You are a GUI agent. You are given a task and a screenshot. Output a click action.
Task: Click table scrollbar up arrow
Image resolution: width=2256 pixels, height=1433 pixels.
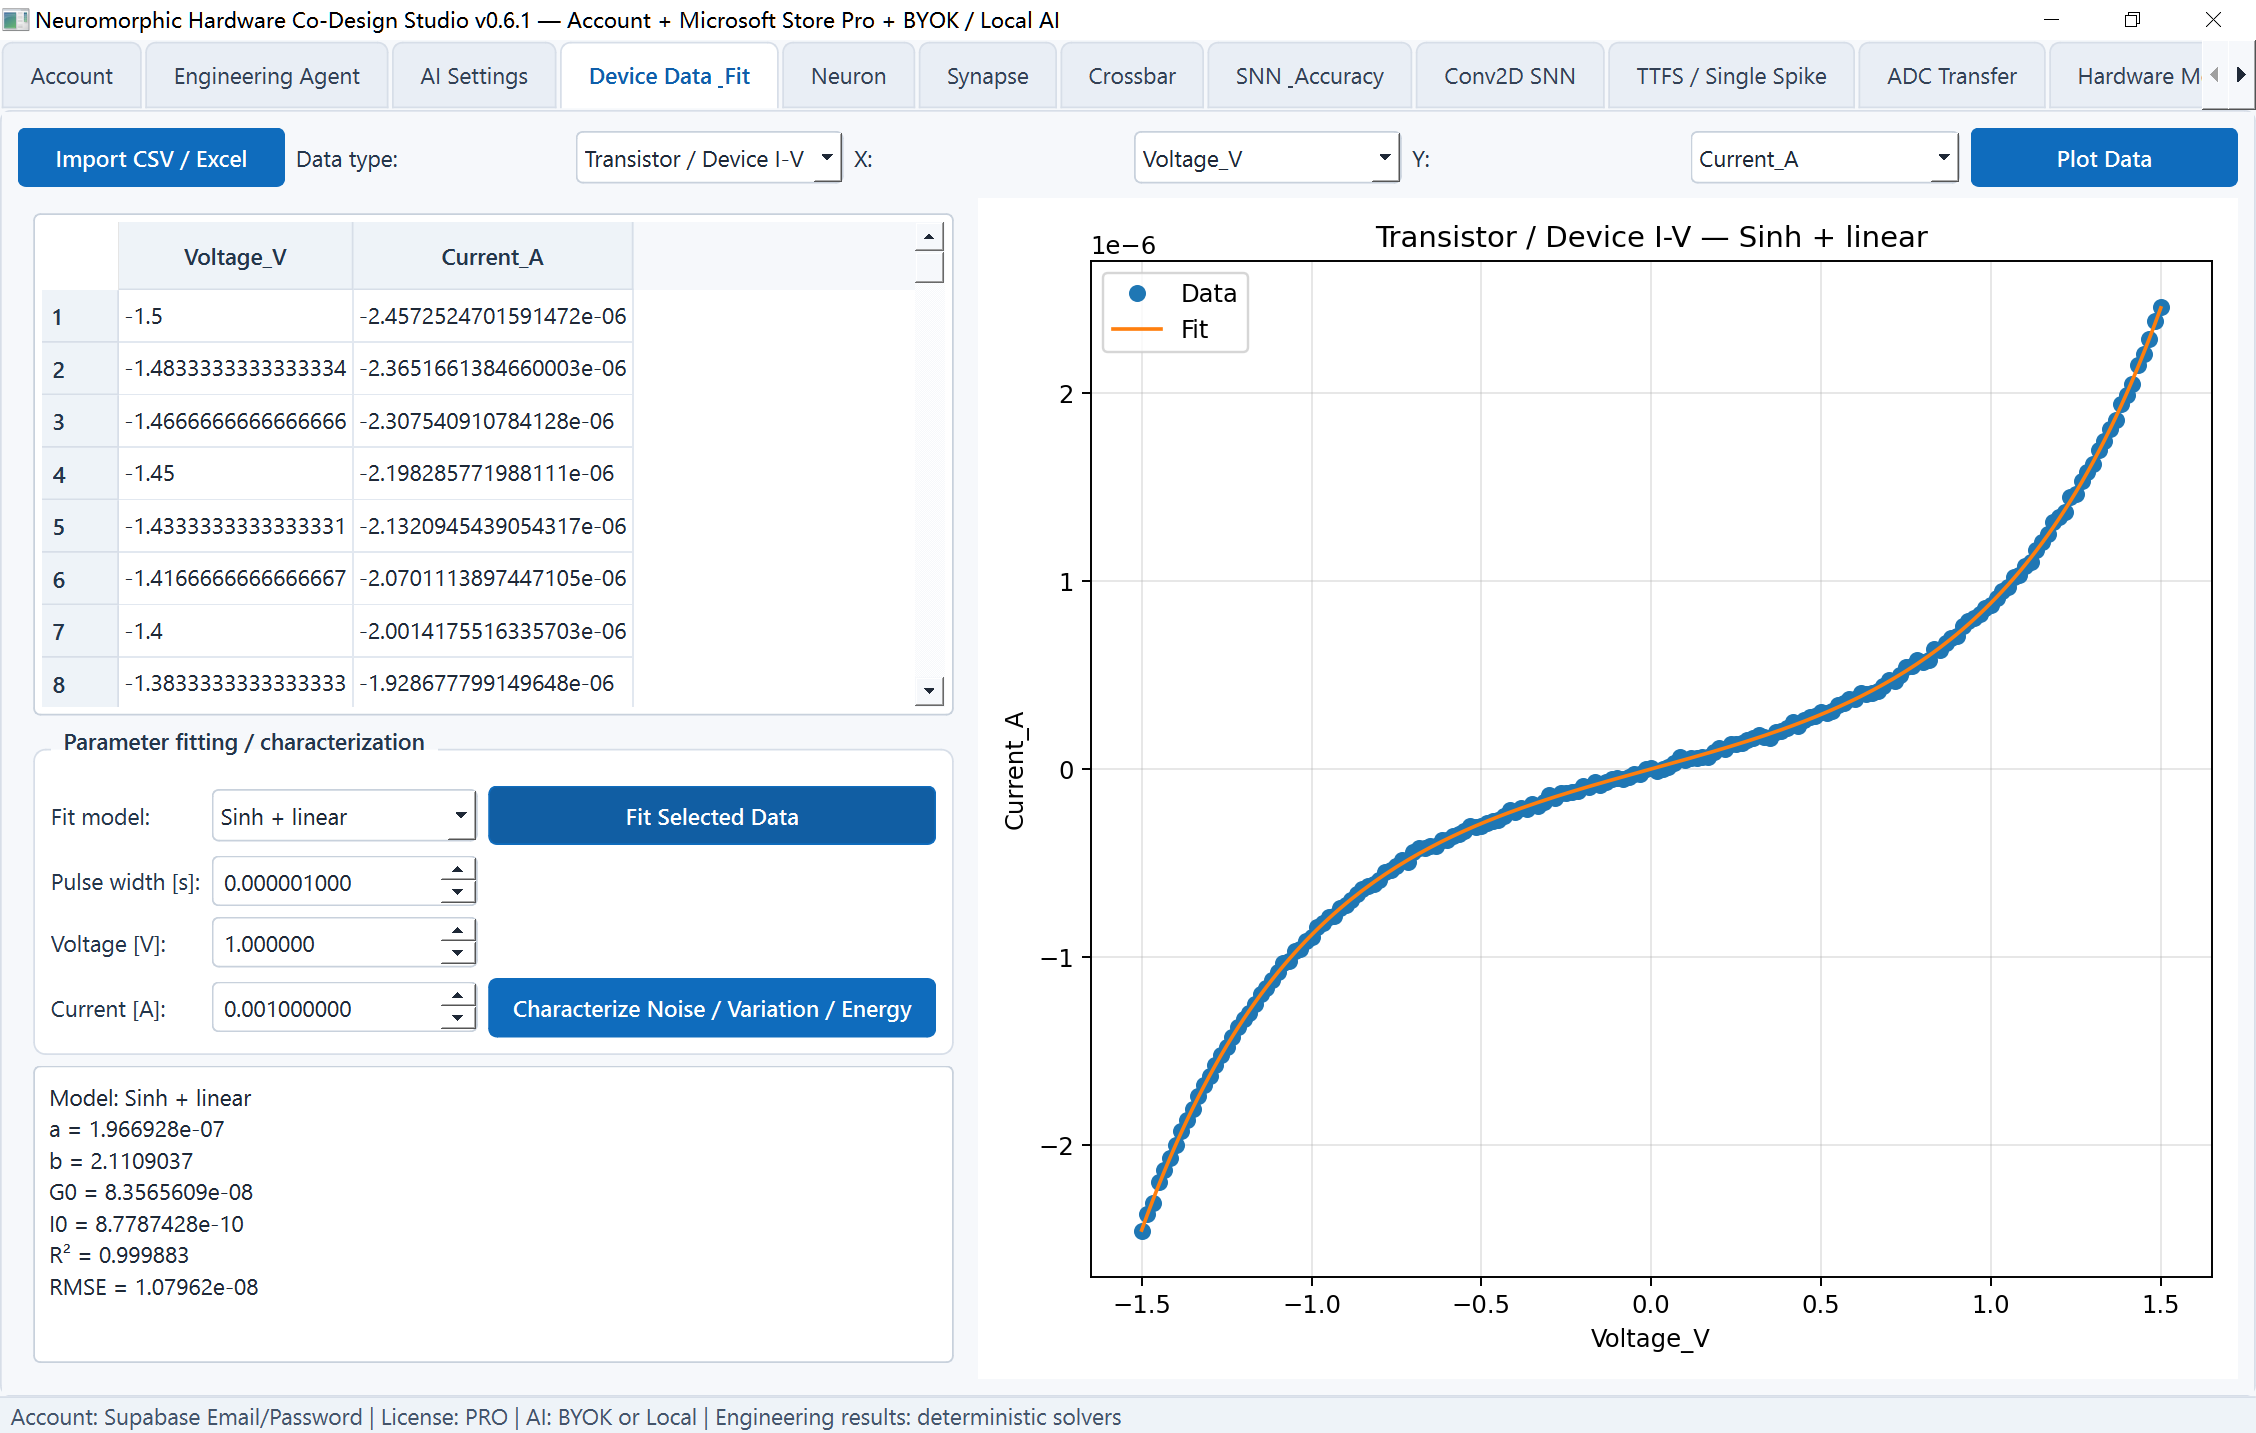[929, 238]
